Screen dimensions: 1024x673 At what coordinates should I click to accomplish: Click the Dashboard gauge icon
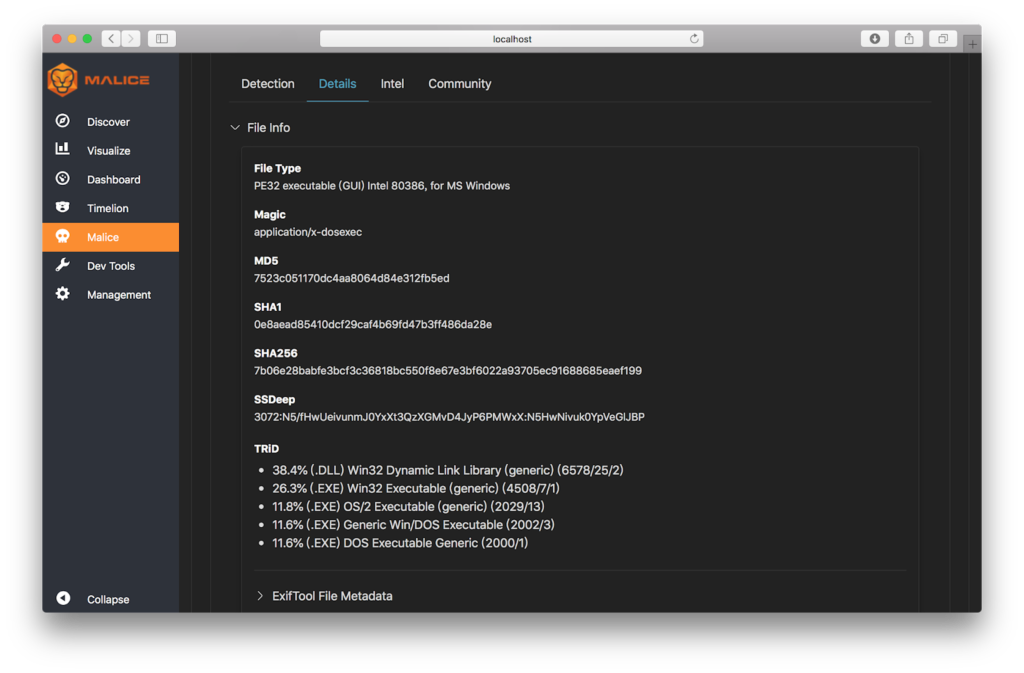click(63, 178)
